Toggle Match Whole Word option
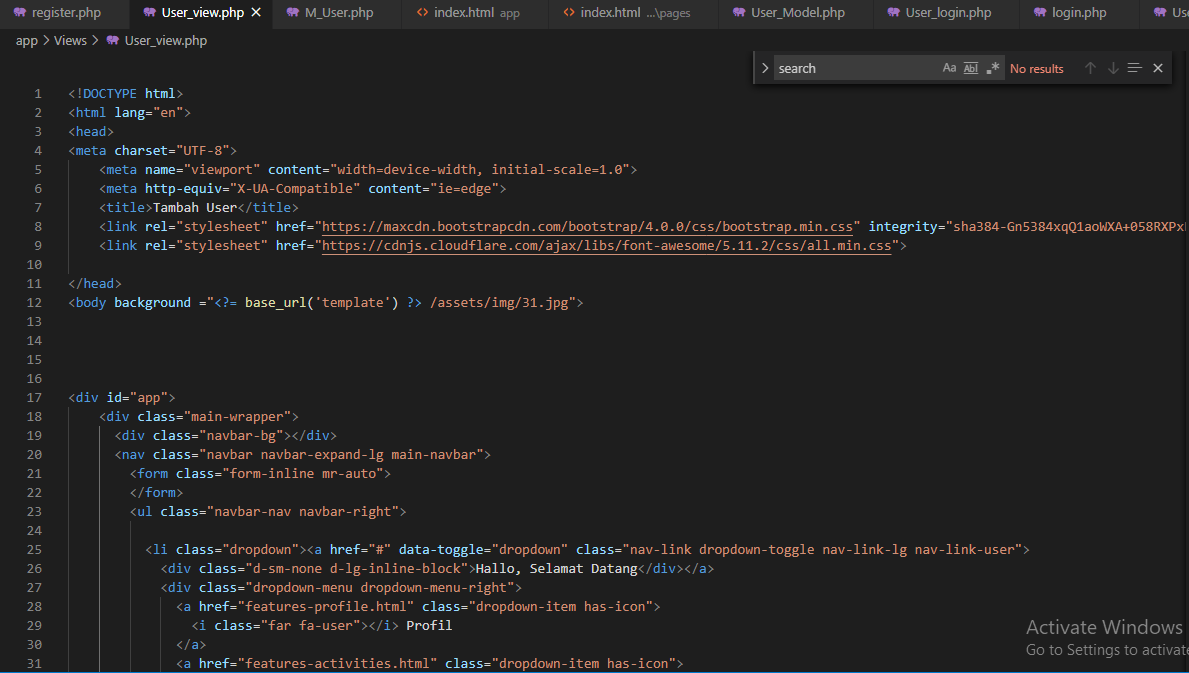Viewport: 1189px width, 673px height. 971,68
